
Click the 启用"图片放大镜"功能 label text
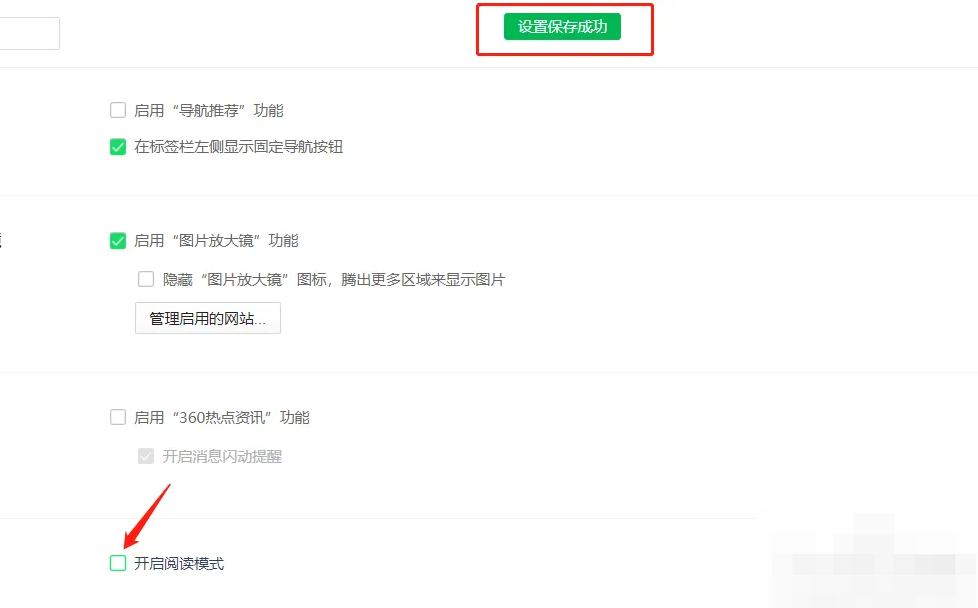[216, 241]
